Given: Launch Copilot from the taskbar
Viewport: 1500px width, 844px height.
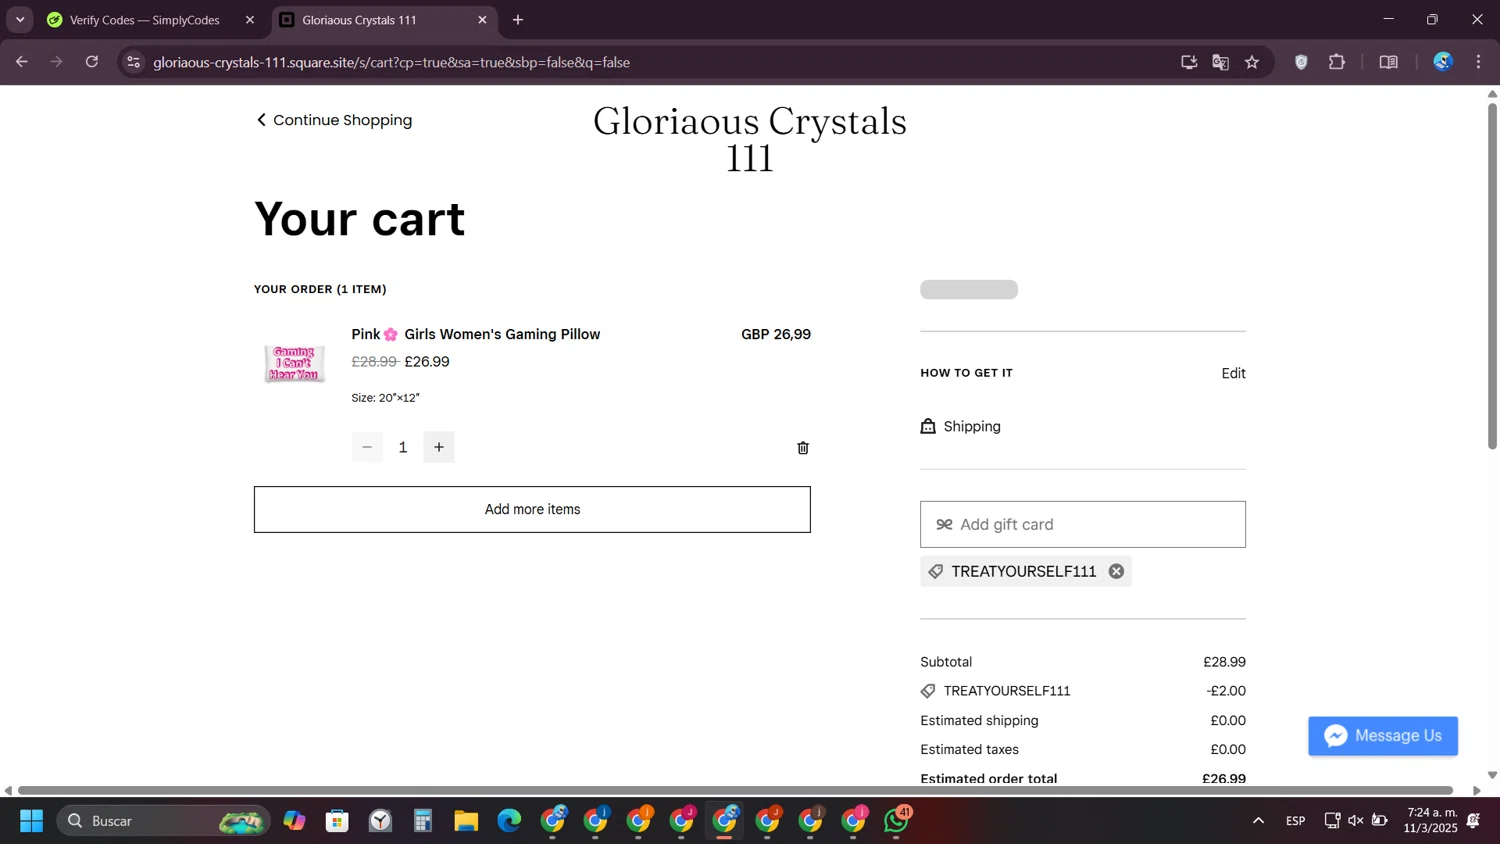Looking at the screenshot, I should click(x=294, y=821).
